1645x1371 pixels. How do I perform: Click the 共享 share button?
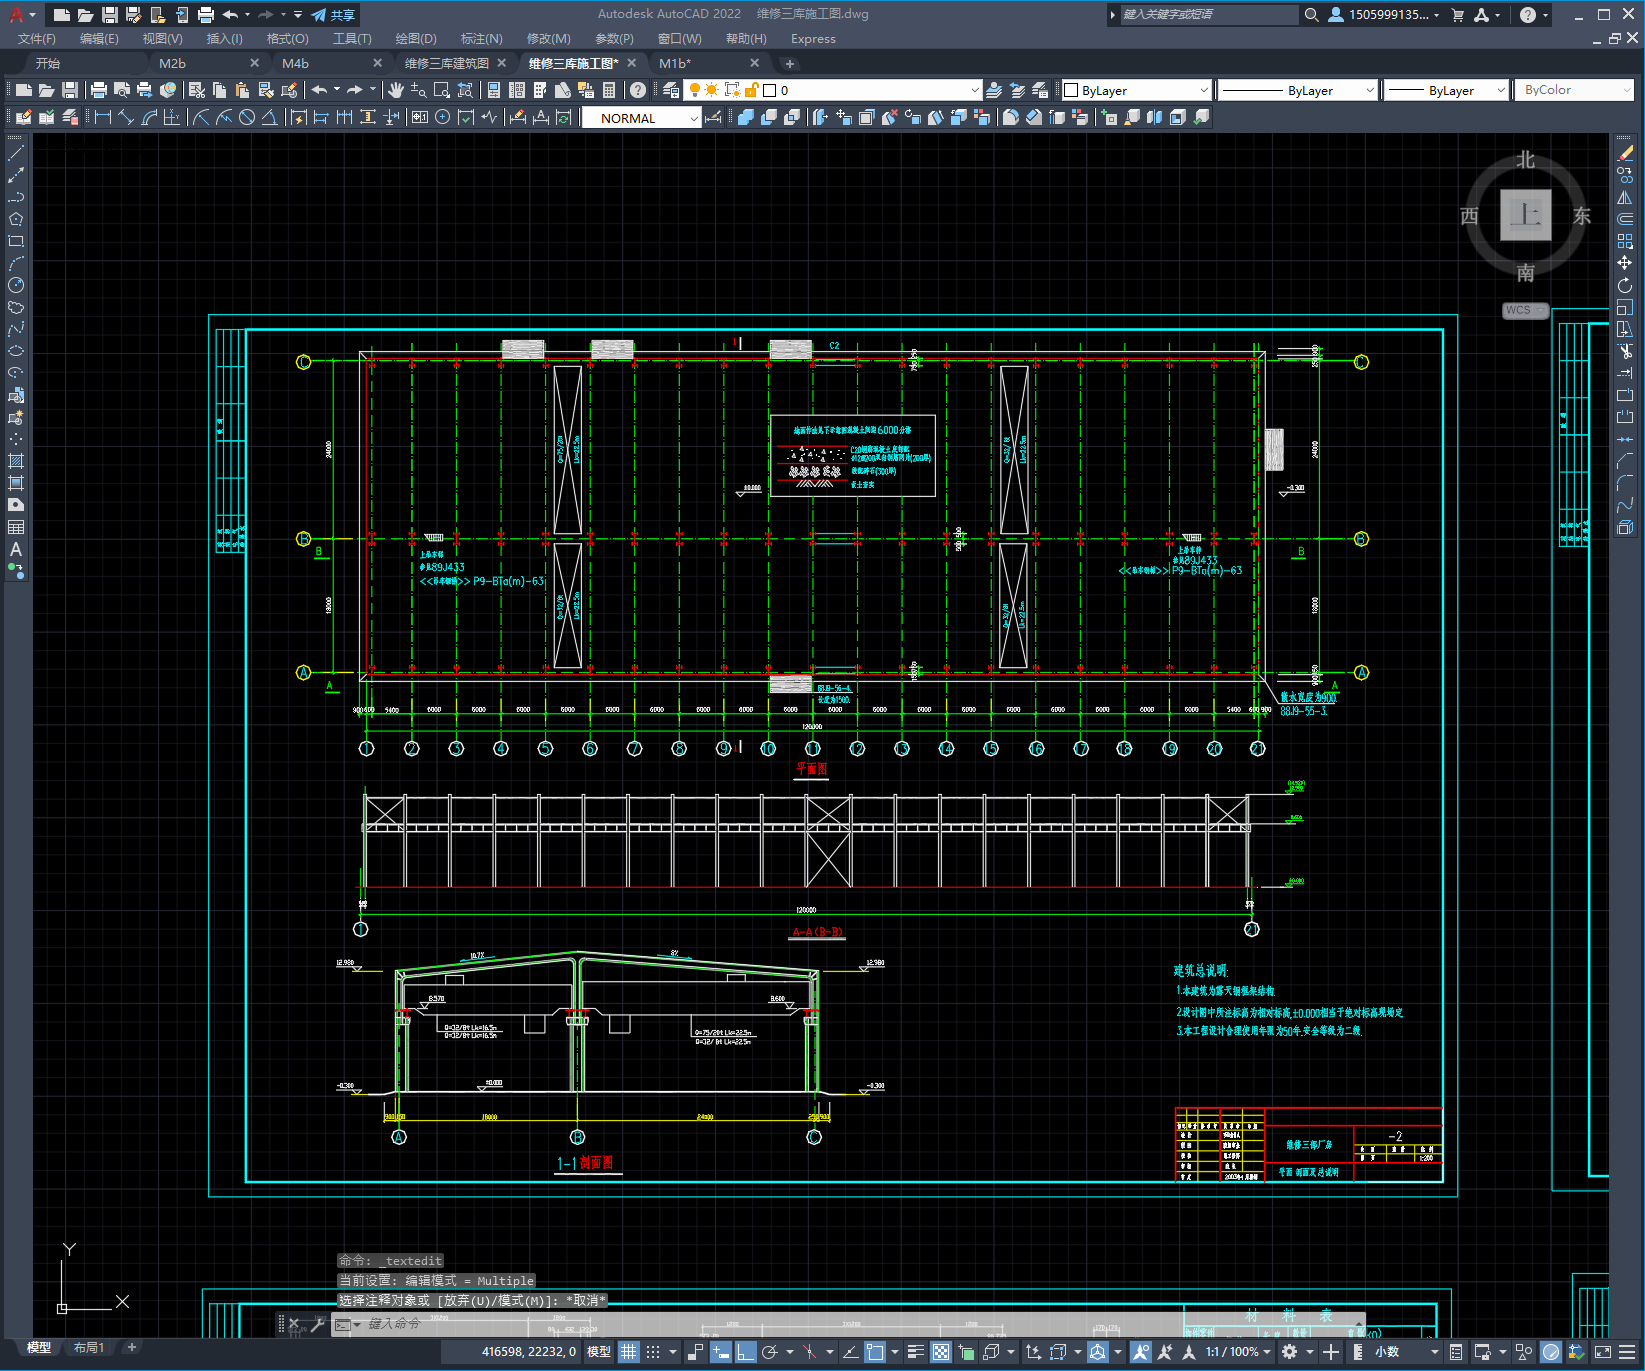pyautogui.click(x=334, y=15)
